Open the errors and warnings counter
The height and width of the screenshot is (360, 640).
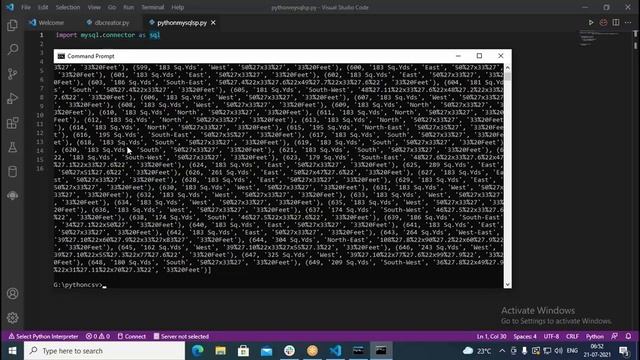point(98,336)
